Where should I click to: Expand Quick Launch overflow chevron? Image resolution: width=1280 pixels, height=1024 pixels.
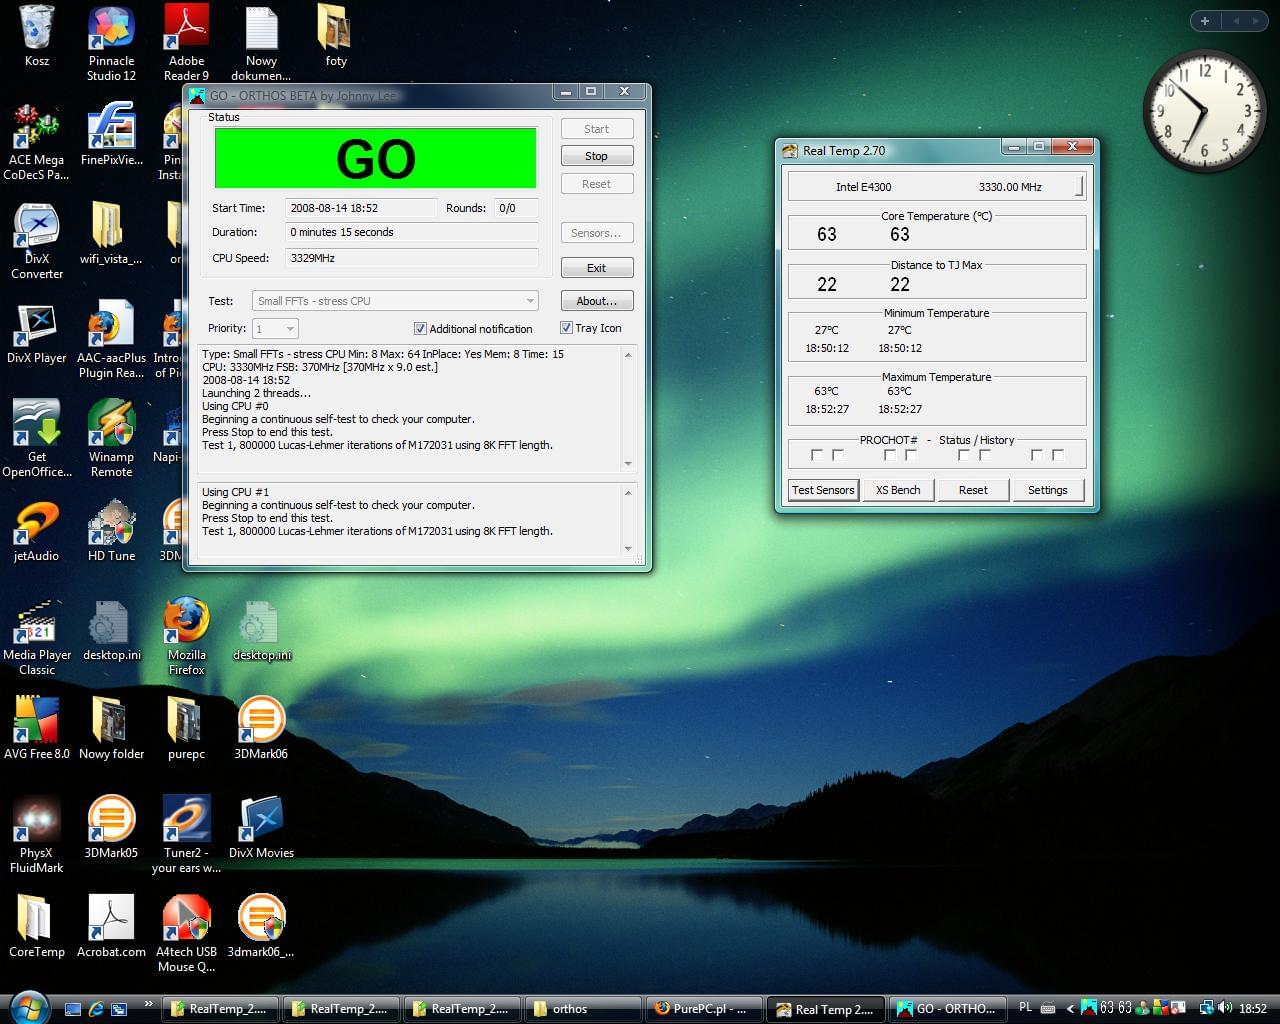pos(149,1003)
